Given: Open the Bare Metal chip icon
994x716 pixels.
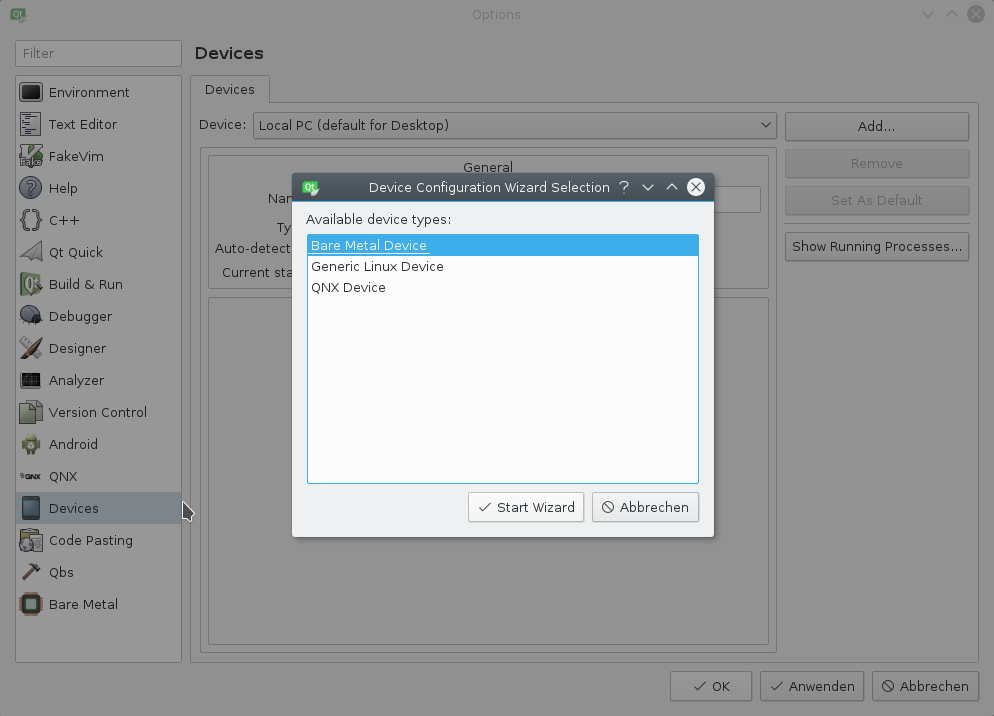Looking at the screenshot, I should [x=30, y=604].
